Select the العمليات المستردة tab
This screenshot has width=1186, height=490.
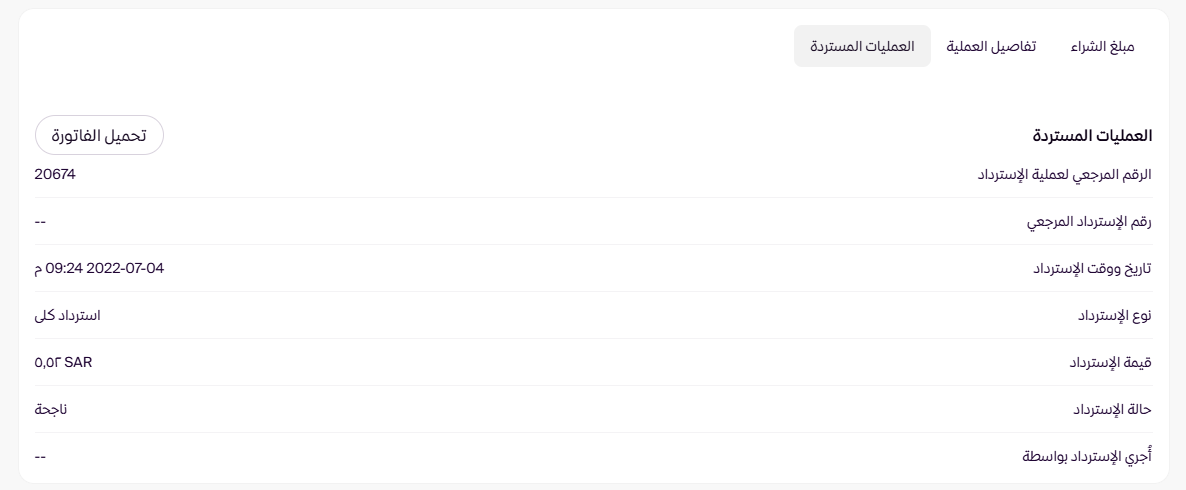[x=862, y=47]
